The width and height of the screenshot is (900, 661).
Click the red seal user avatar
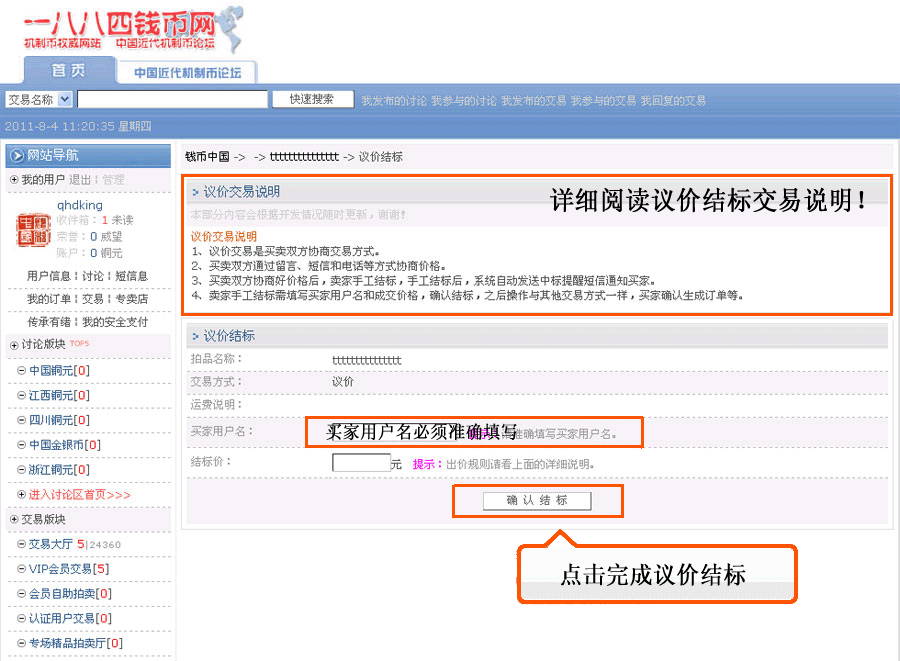(x=33, y=229)
